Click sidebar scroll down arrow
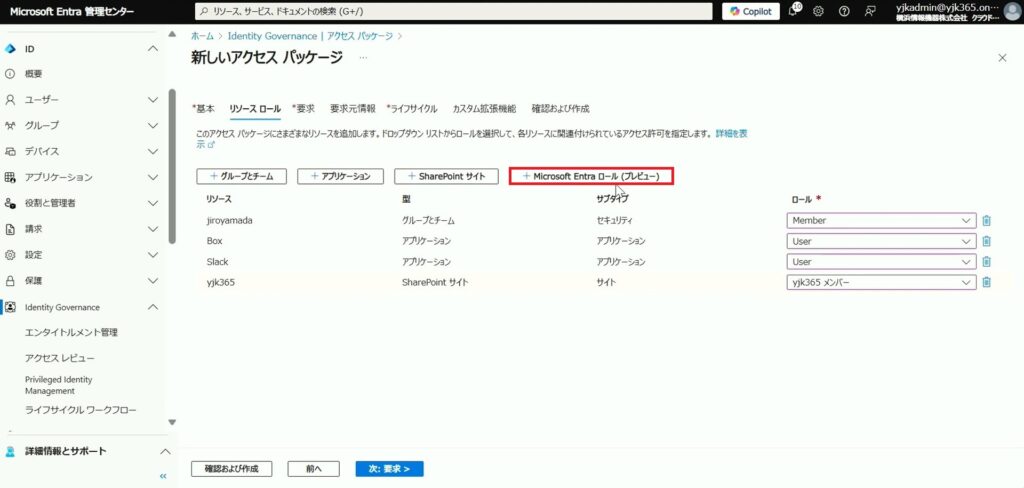 [x=172, y=422]
